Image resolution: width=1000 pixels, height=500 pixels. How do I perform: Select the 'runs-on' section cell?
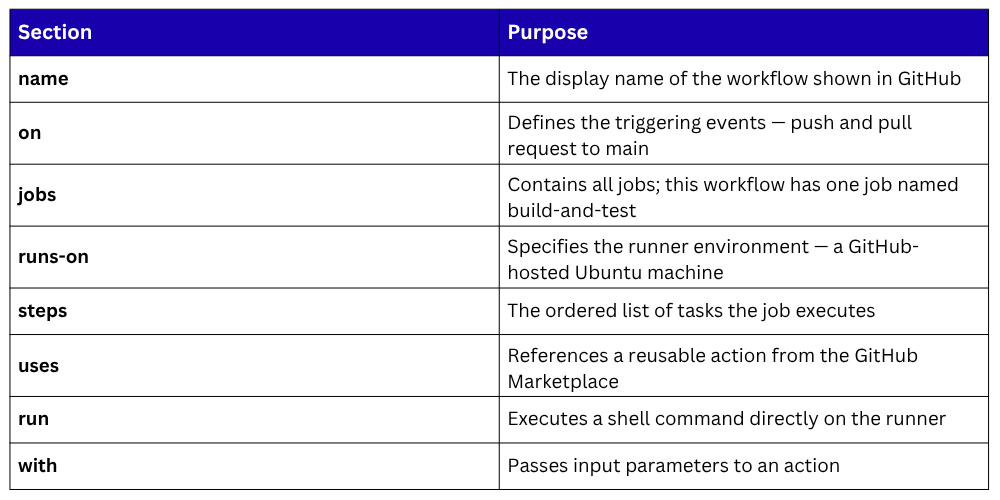point(53,256)
